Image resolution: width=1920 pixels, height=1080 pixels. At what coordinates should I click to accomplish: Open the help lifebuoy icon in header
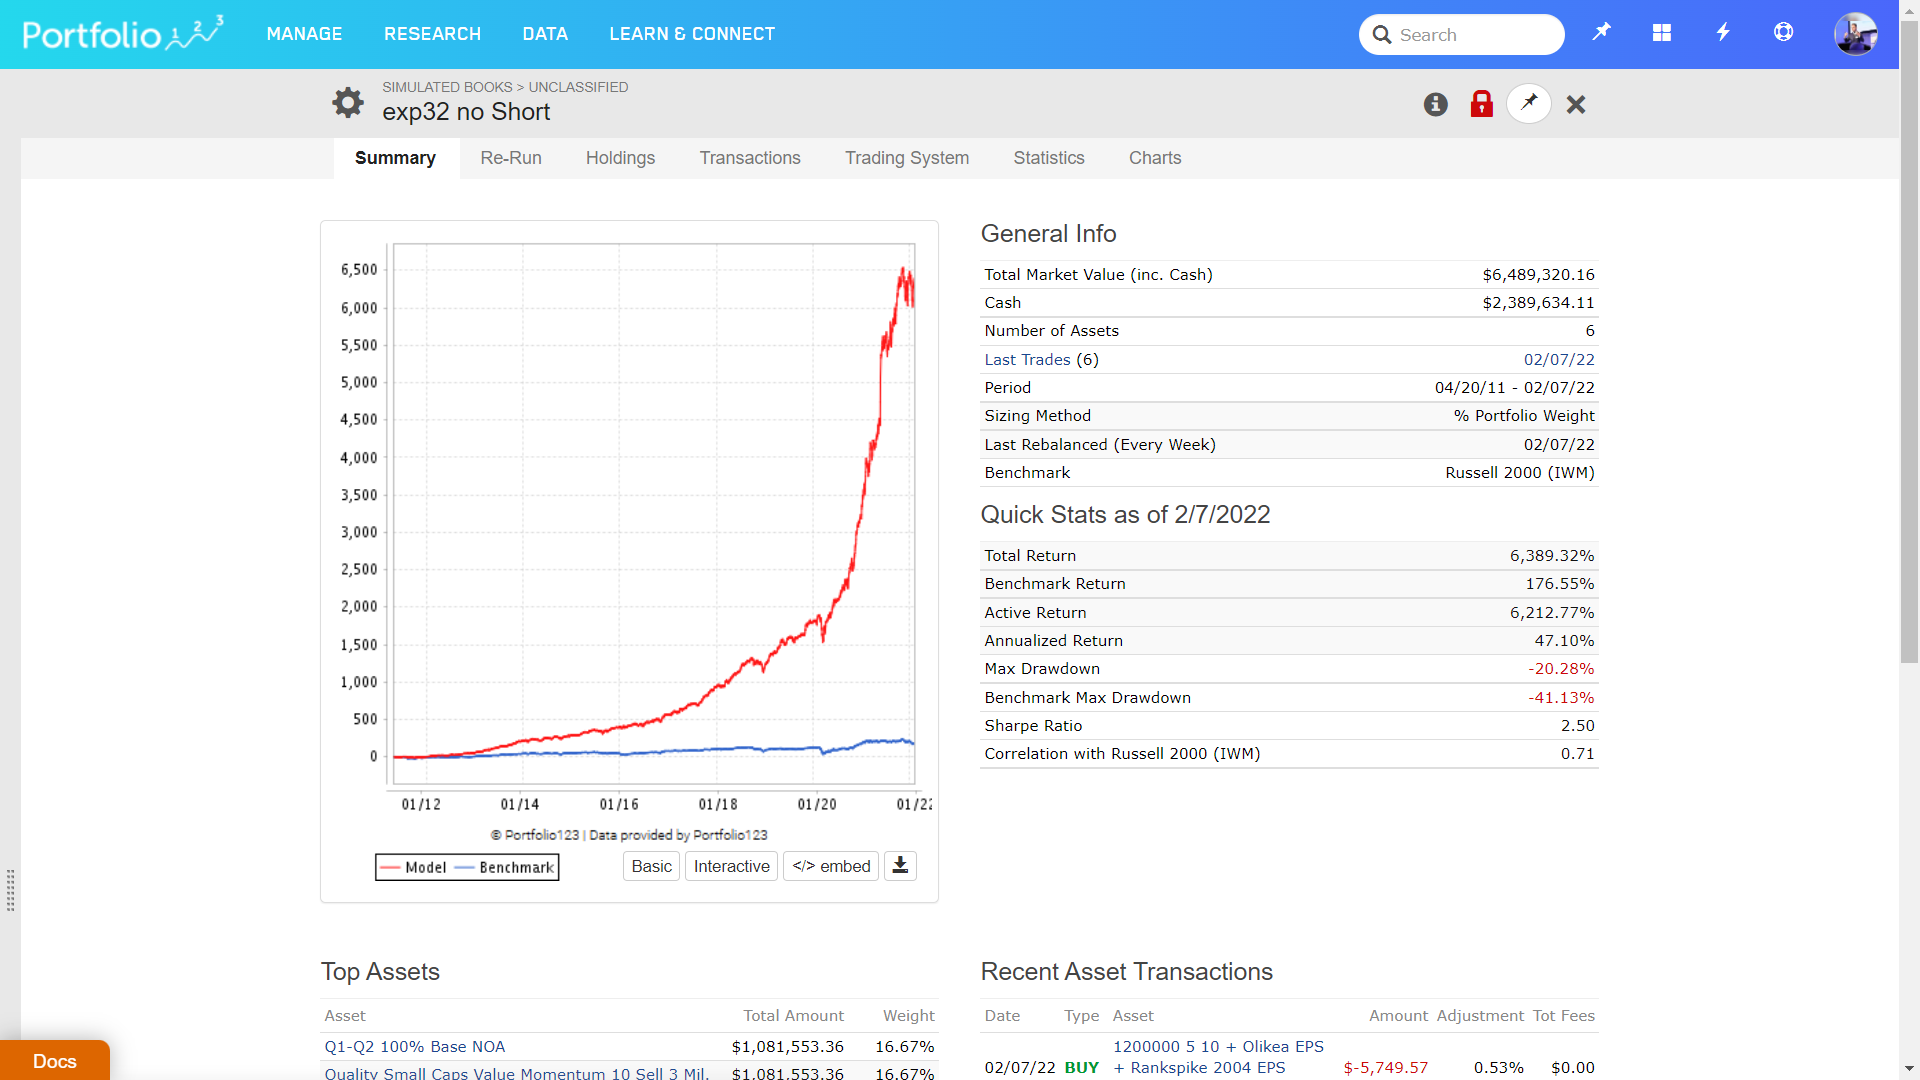tap(1783, 33)
